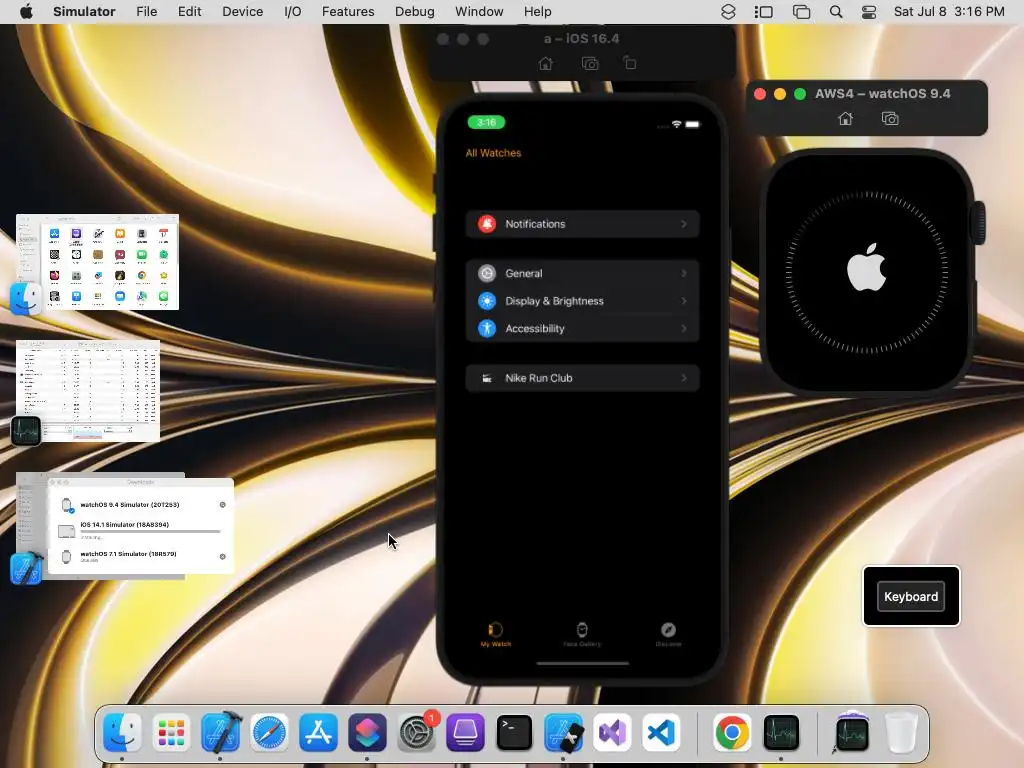Open Notifications settings row
The image size is (1024, 768).
(583, 224)
